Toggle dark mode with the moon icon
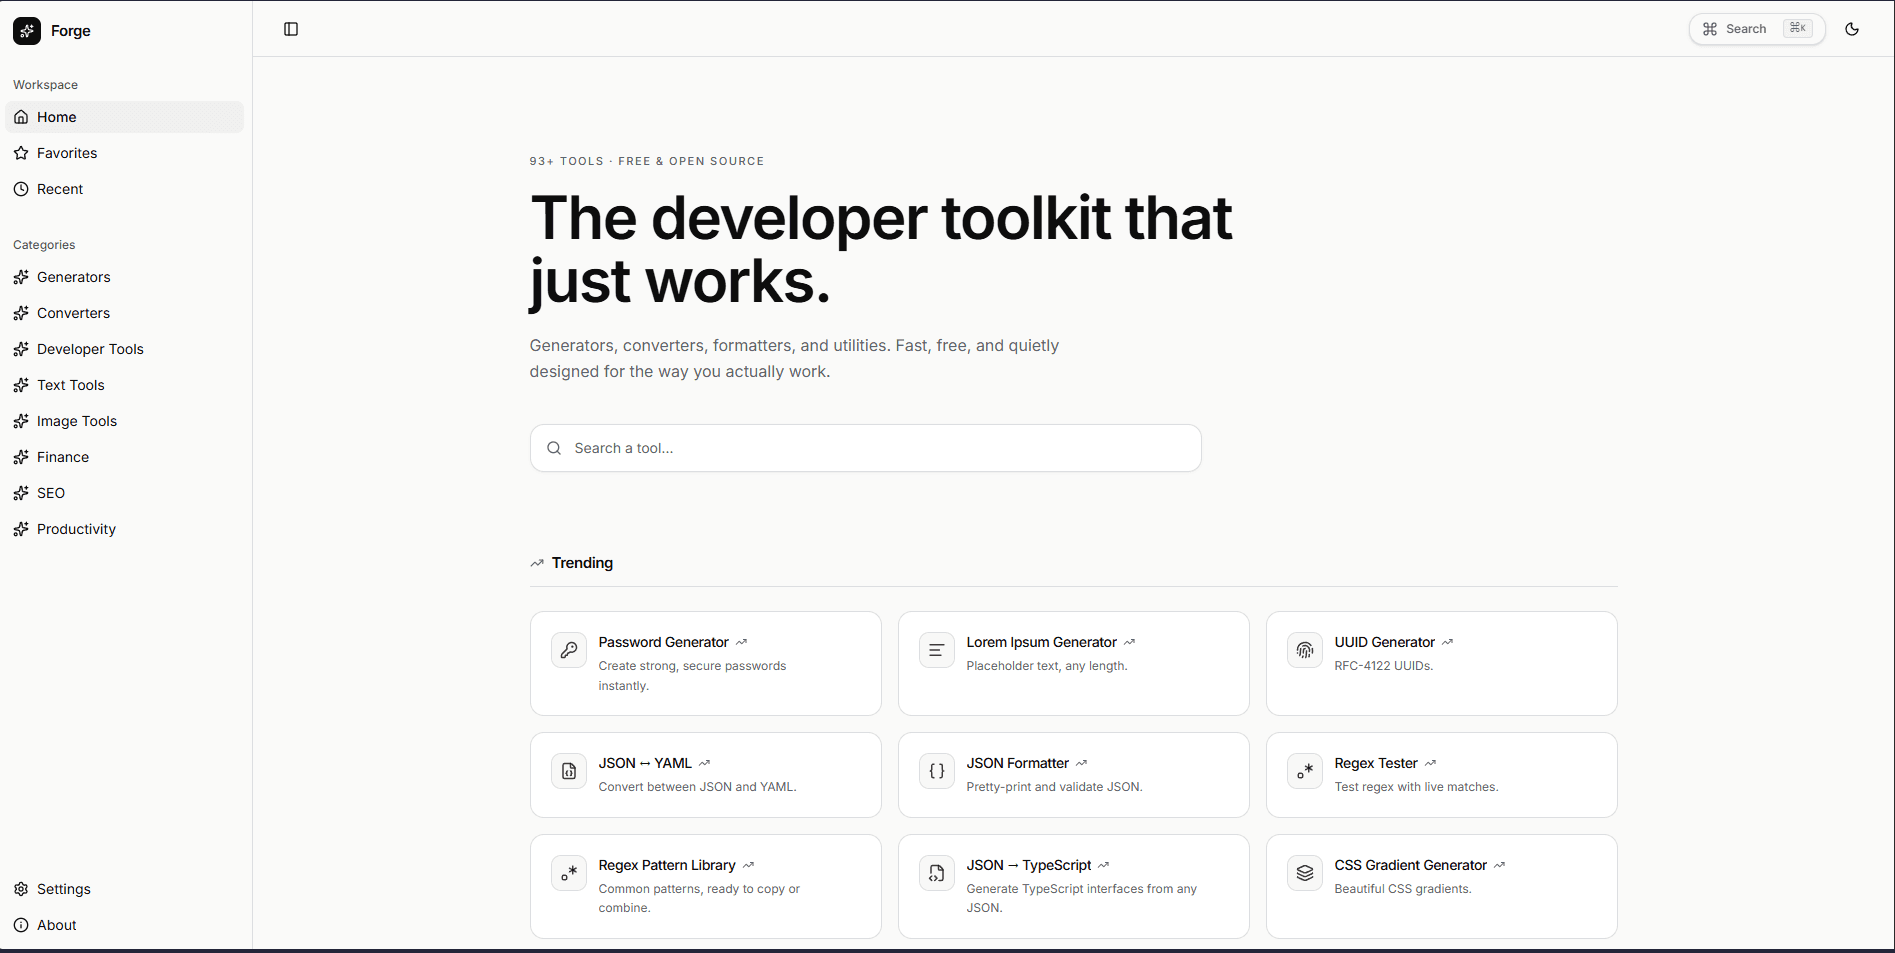Viewport: 1895px width, 953px height. click(1852, 29)
